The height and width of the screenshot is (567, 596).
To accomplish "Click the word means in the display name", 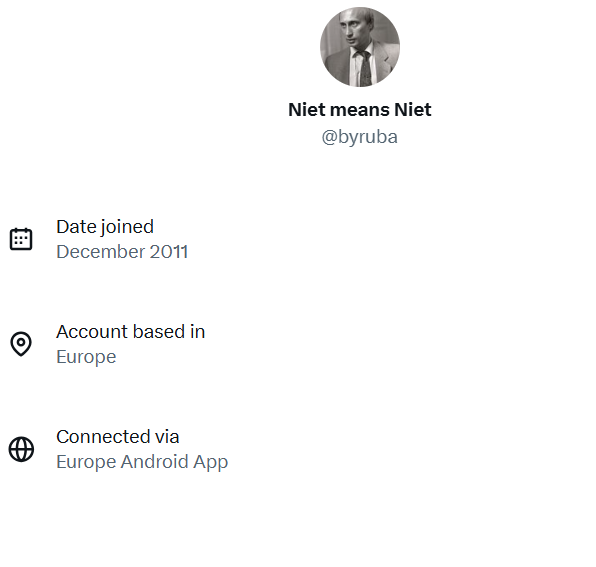I will coord(360,110).
